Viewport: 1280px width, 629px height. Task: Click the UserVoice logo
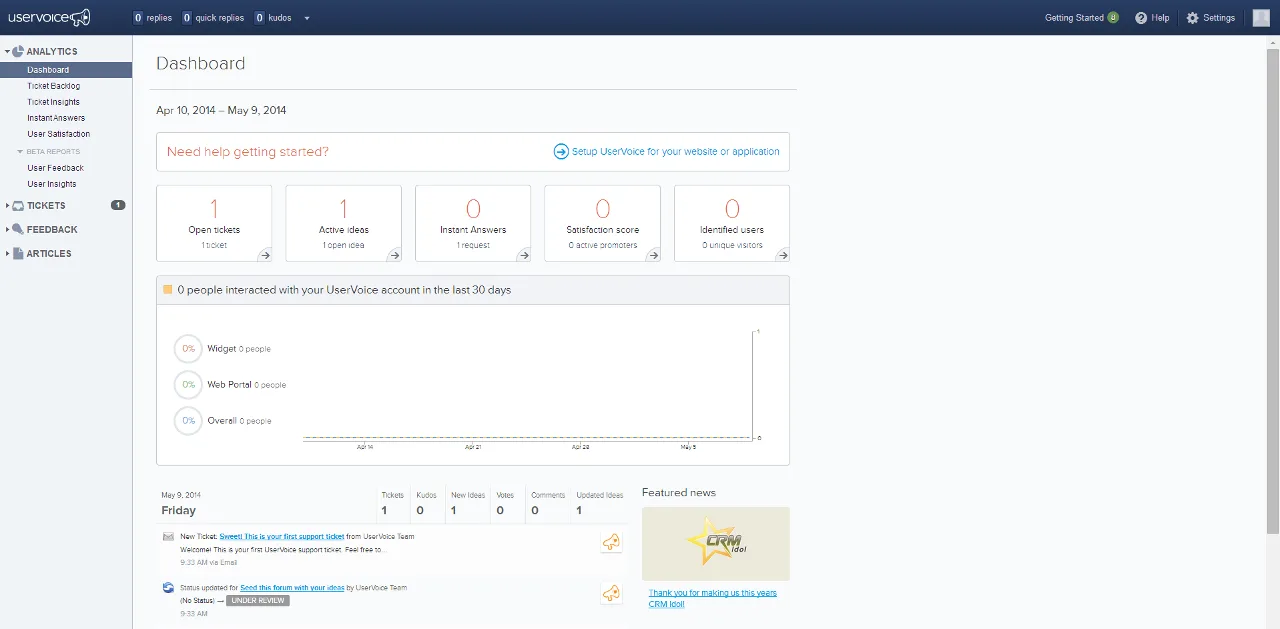pyautogui.click(x=49, y=17)
